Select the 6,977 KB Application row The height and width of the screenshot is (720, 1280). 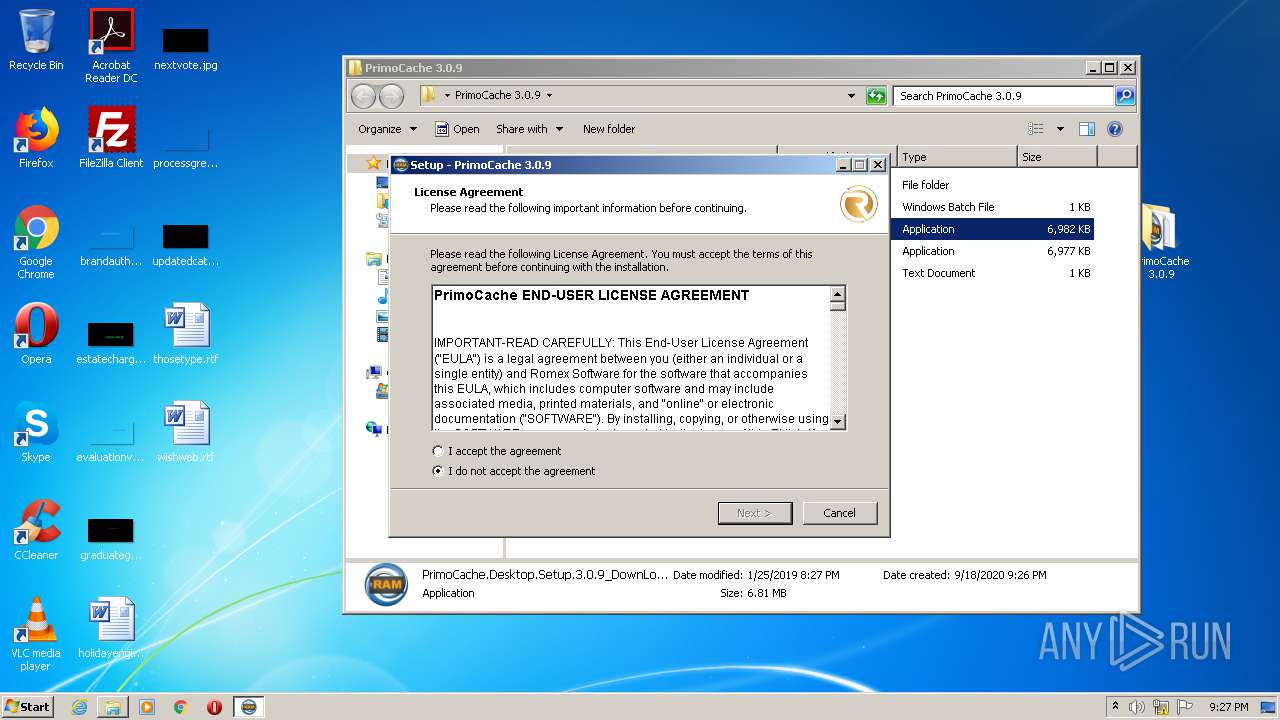coord(992,251)
